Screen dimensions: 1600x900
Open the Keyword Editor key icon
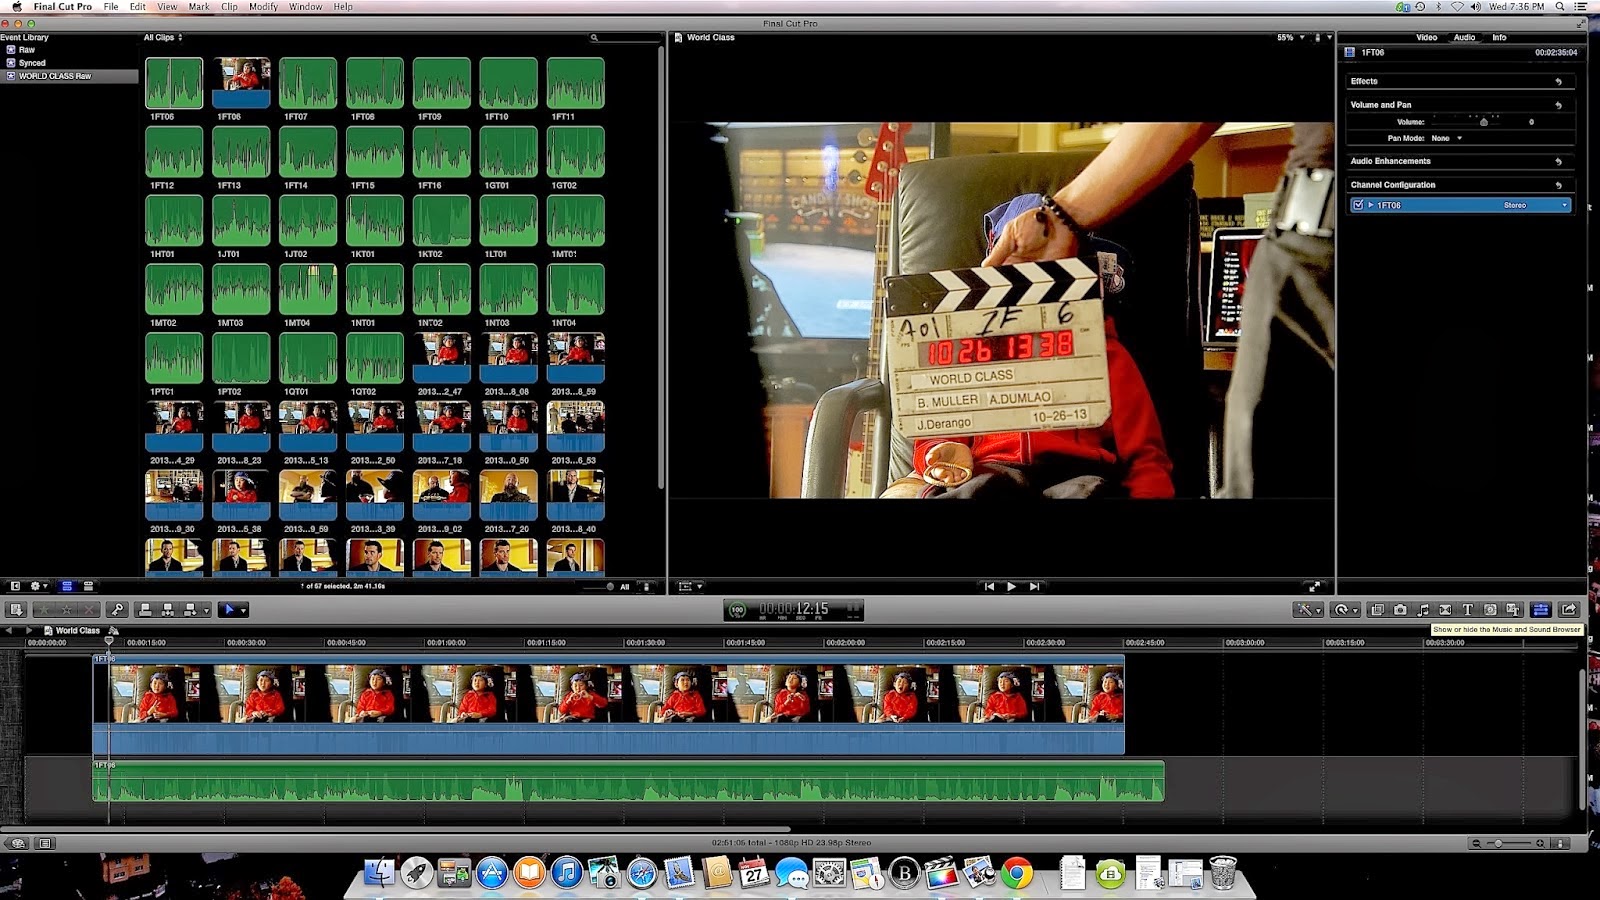click(118, 609)
